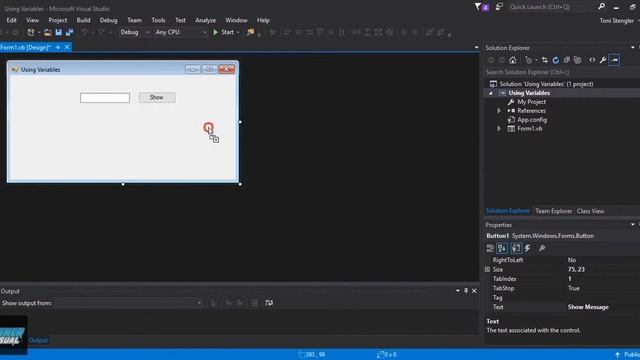Open the Window menu
This screenshot has height=360, width=640.
(x=236, y=20)
